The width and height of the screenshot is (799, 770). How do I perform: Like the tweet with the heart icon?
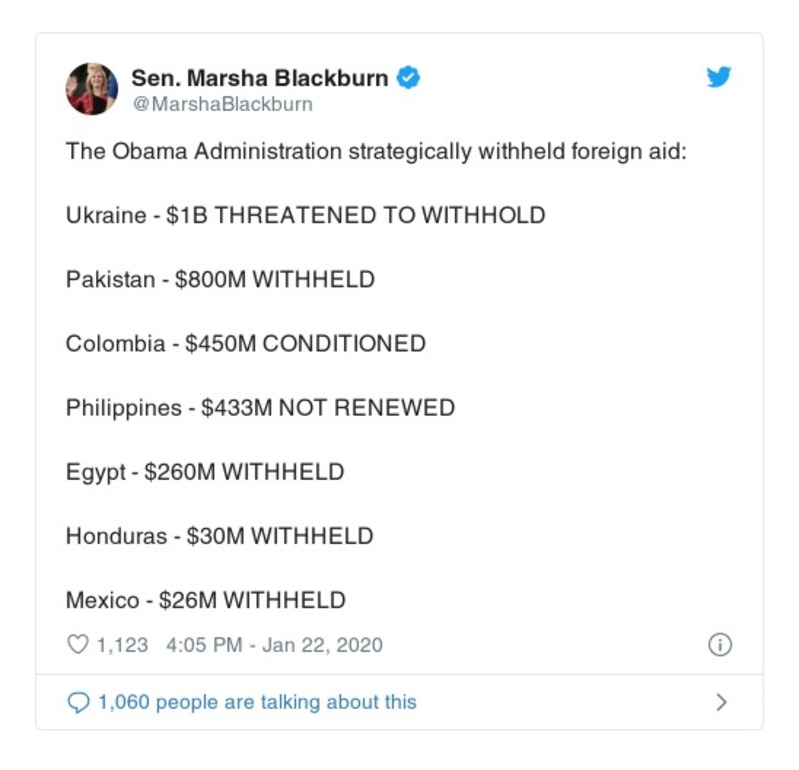coord(77,645)
